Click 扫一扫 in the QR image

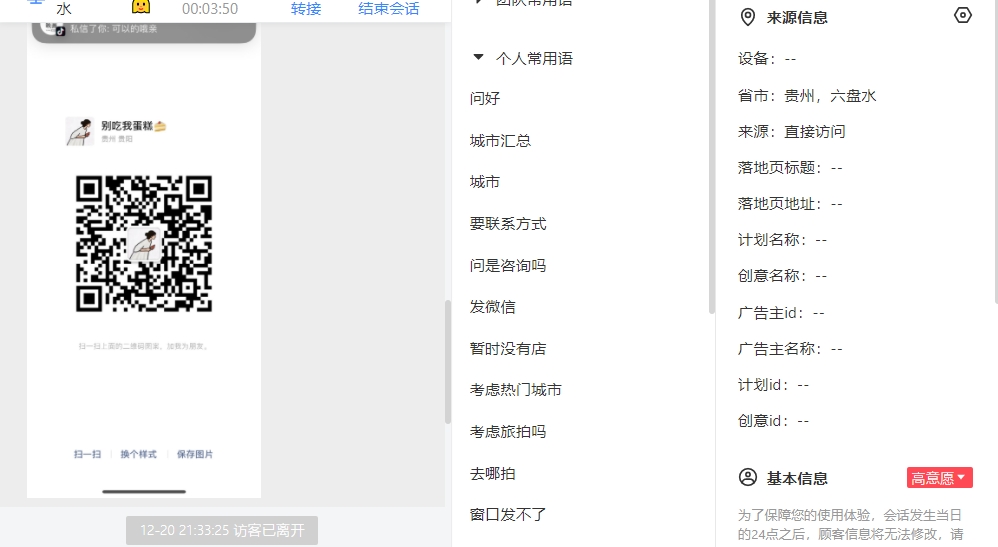click(87, 454)
